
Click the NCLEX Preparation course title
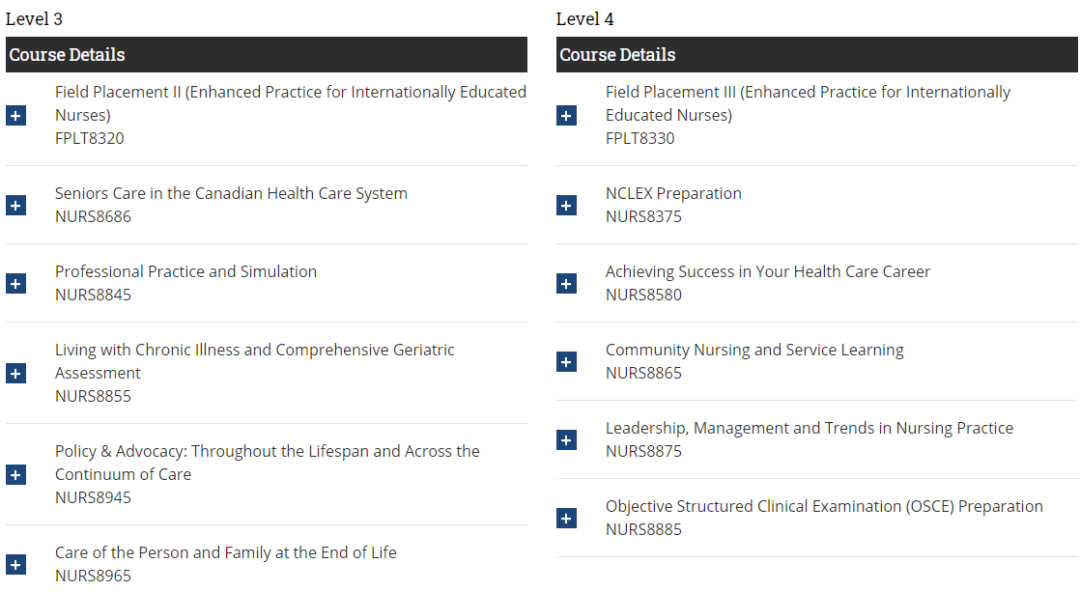coord(673,193)
